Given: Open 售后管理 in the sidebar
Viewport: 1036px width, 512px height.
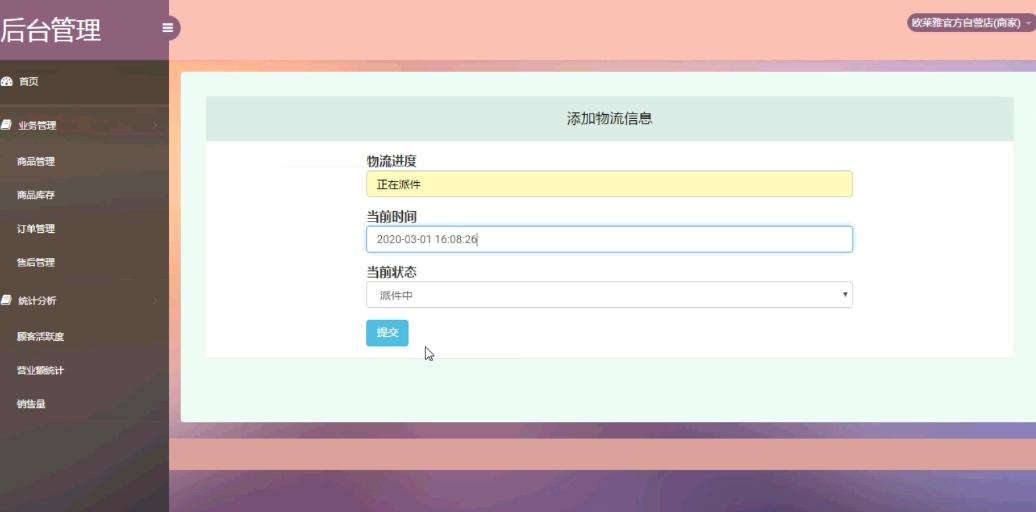Looking at the screenshot, I should (36, 263).
